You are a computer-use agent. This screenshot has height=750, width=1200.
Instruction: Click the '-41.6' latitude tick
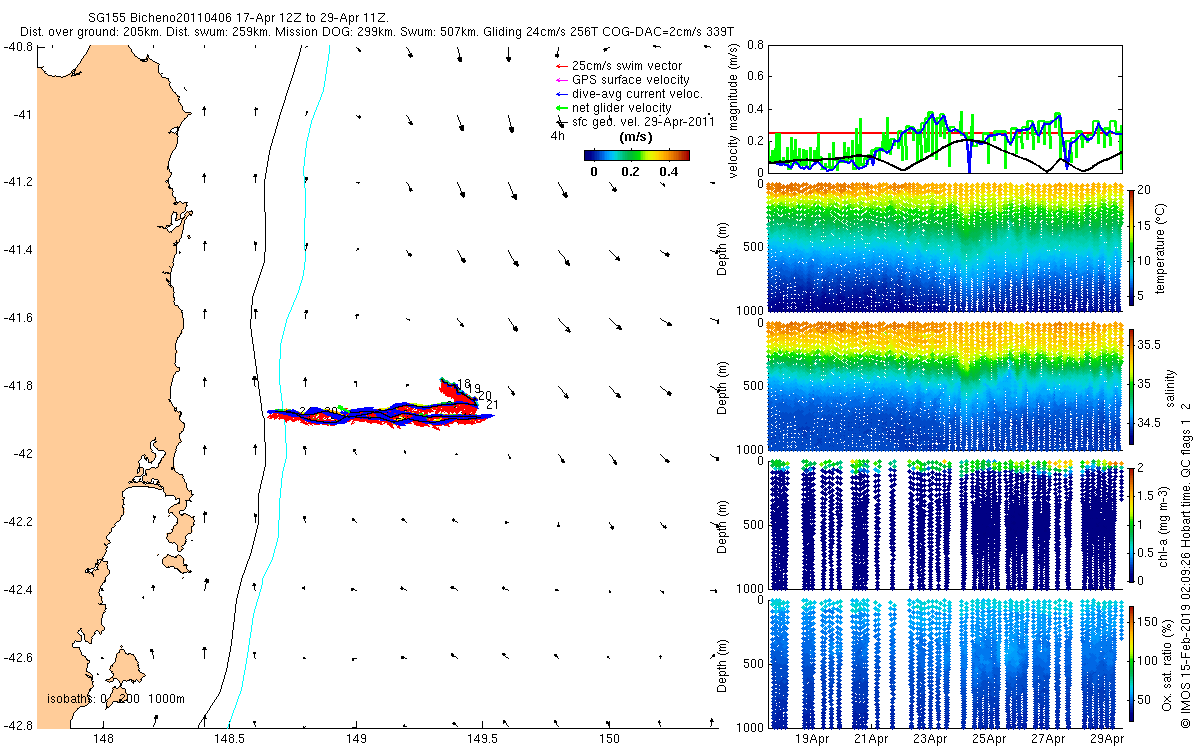(18, 318)
